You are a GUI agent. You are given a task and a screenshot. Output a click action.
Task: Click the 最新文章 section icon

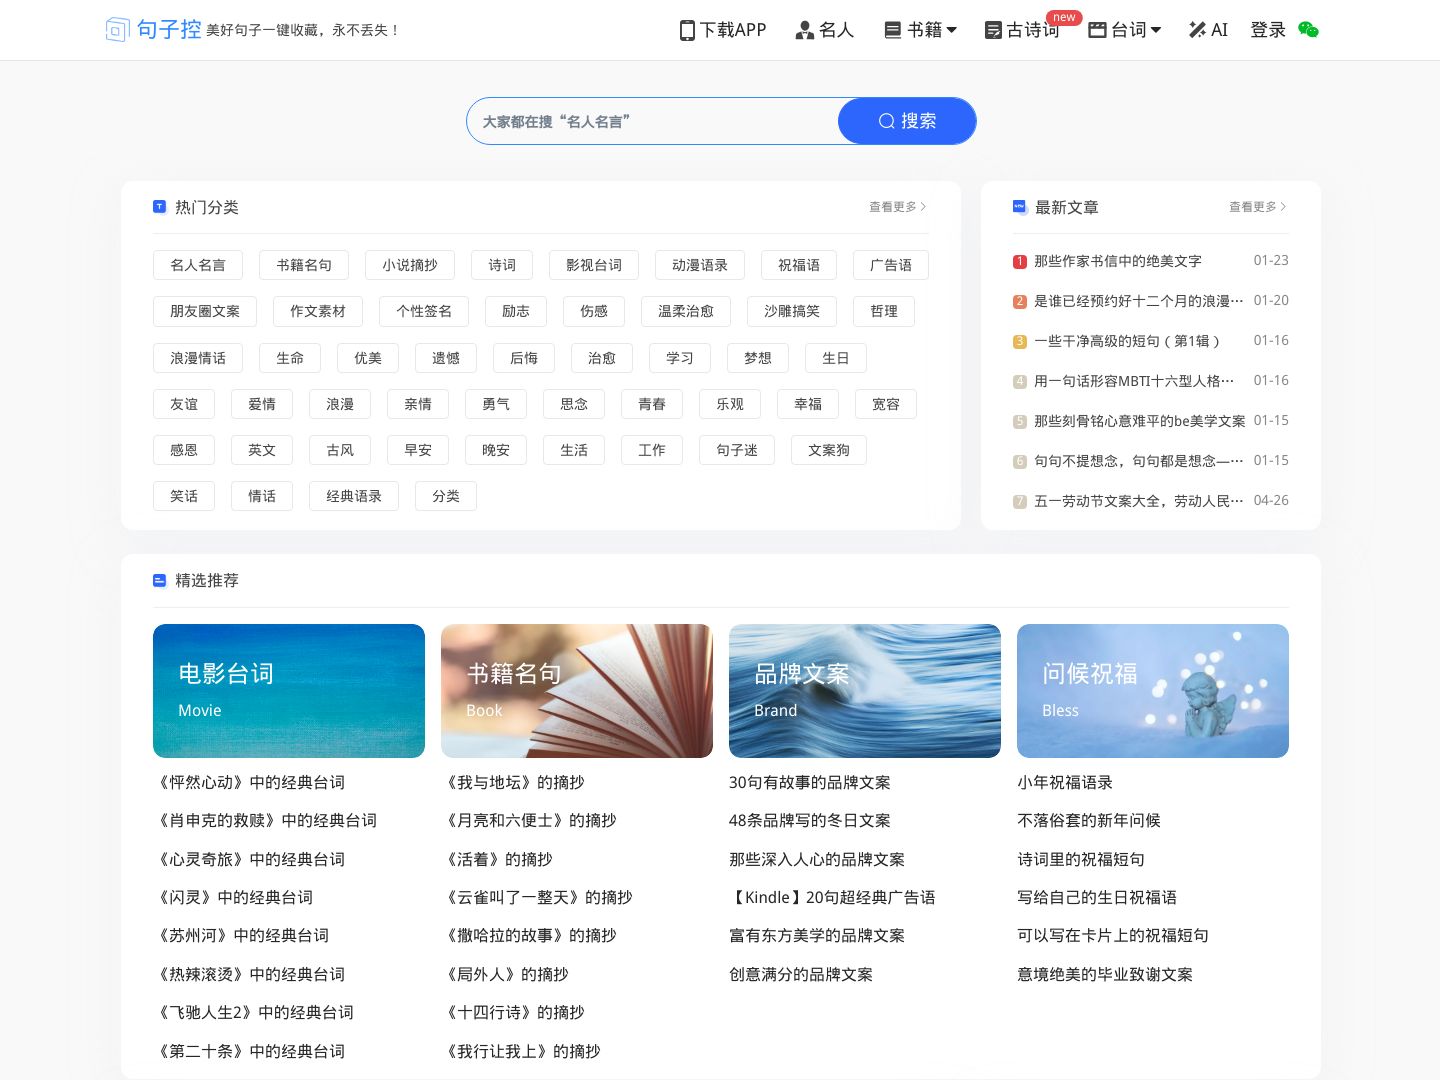(x=1019, y=207)
